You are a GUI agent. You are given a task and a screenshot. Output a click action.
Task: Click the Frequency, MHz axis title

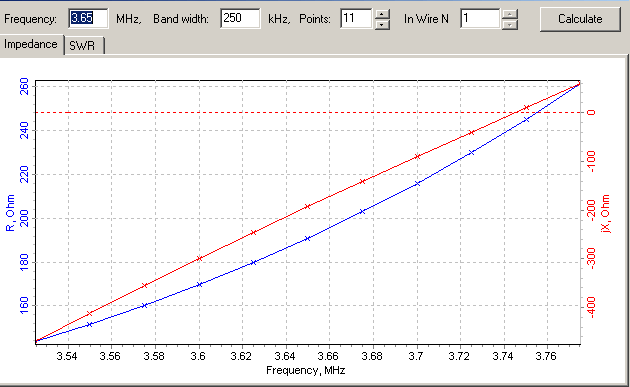[x=306, y=370]
